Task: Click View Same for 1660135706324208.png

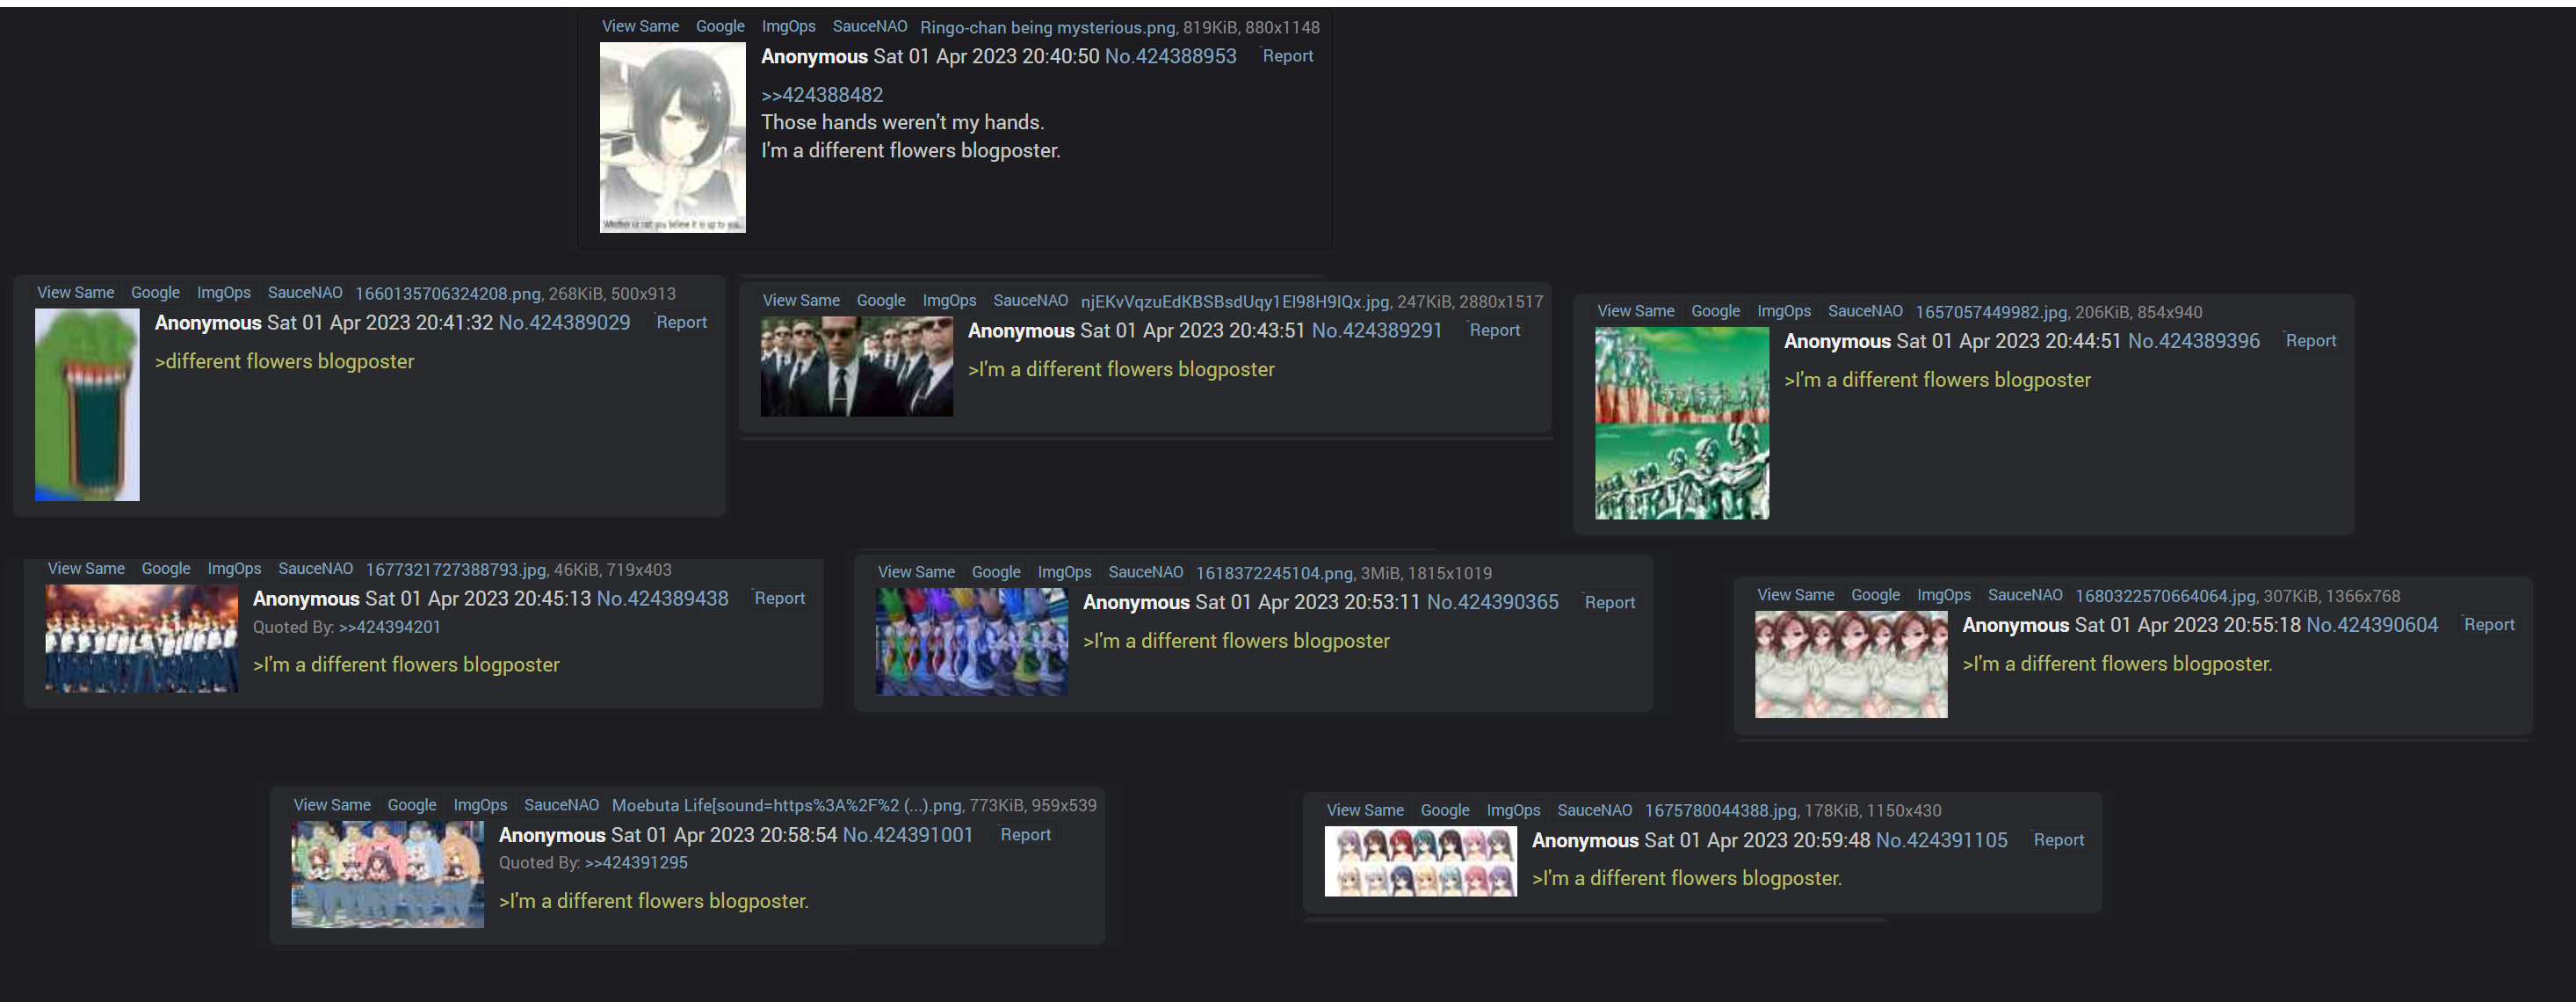Action: click(75, 292)
